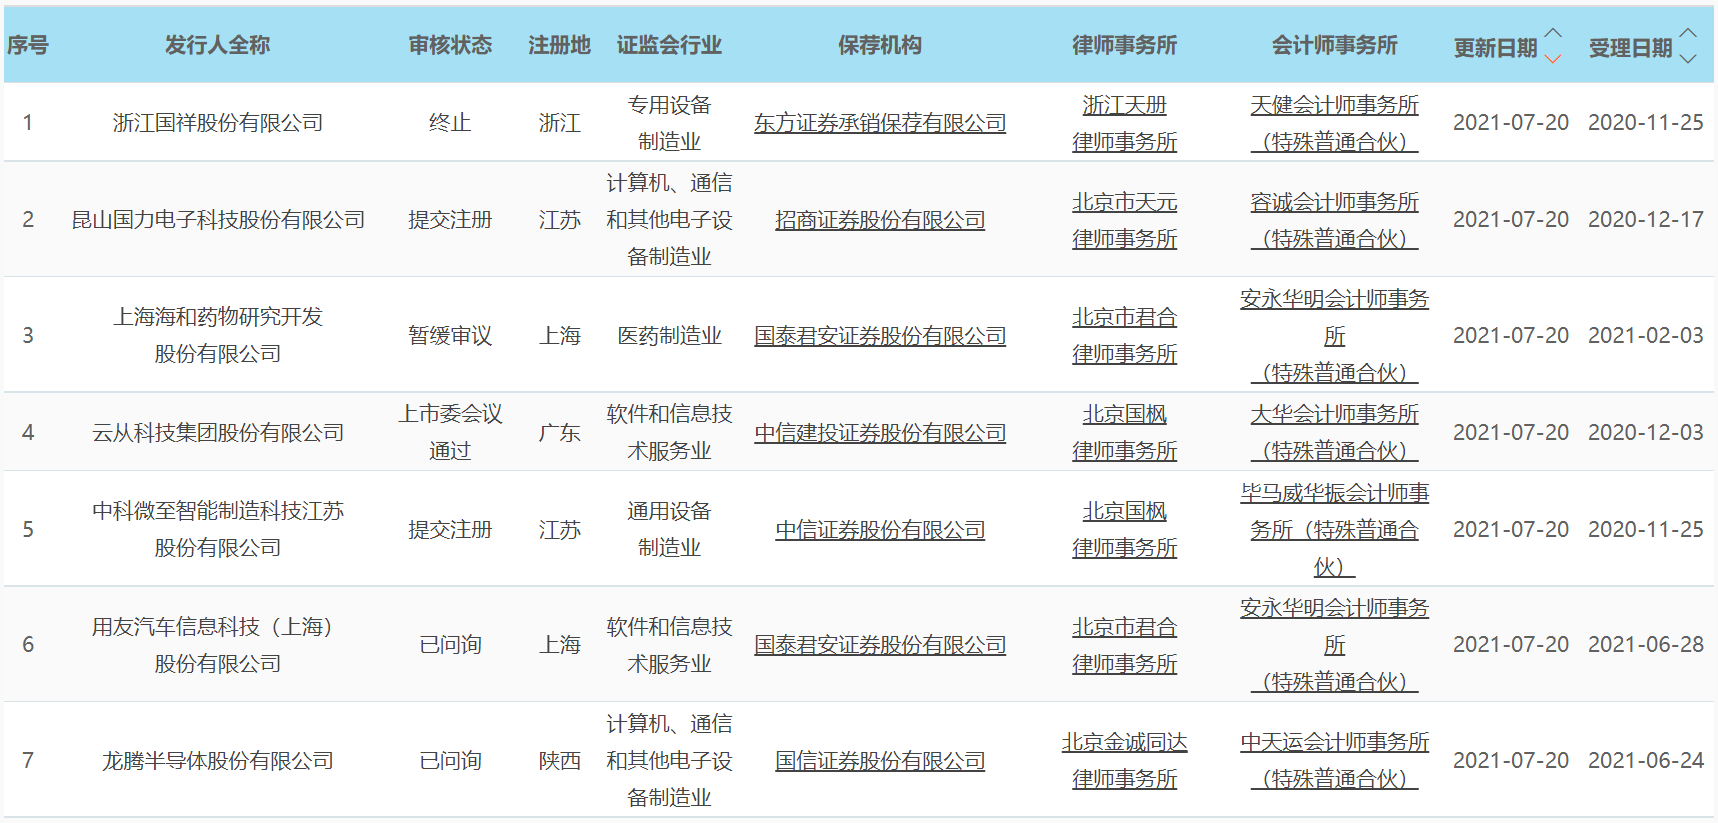Click the 更新日期 column header
The image size is (1718, 823).
(x=1495, y=47)
